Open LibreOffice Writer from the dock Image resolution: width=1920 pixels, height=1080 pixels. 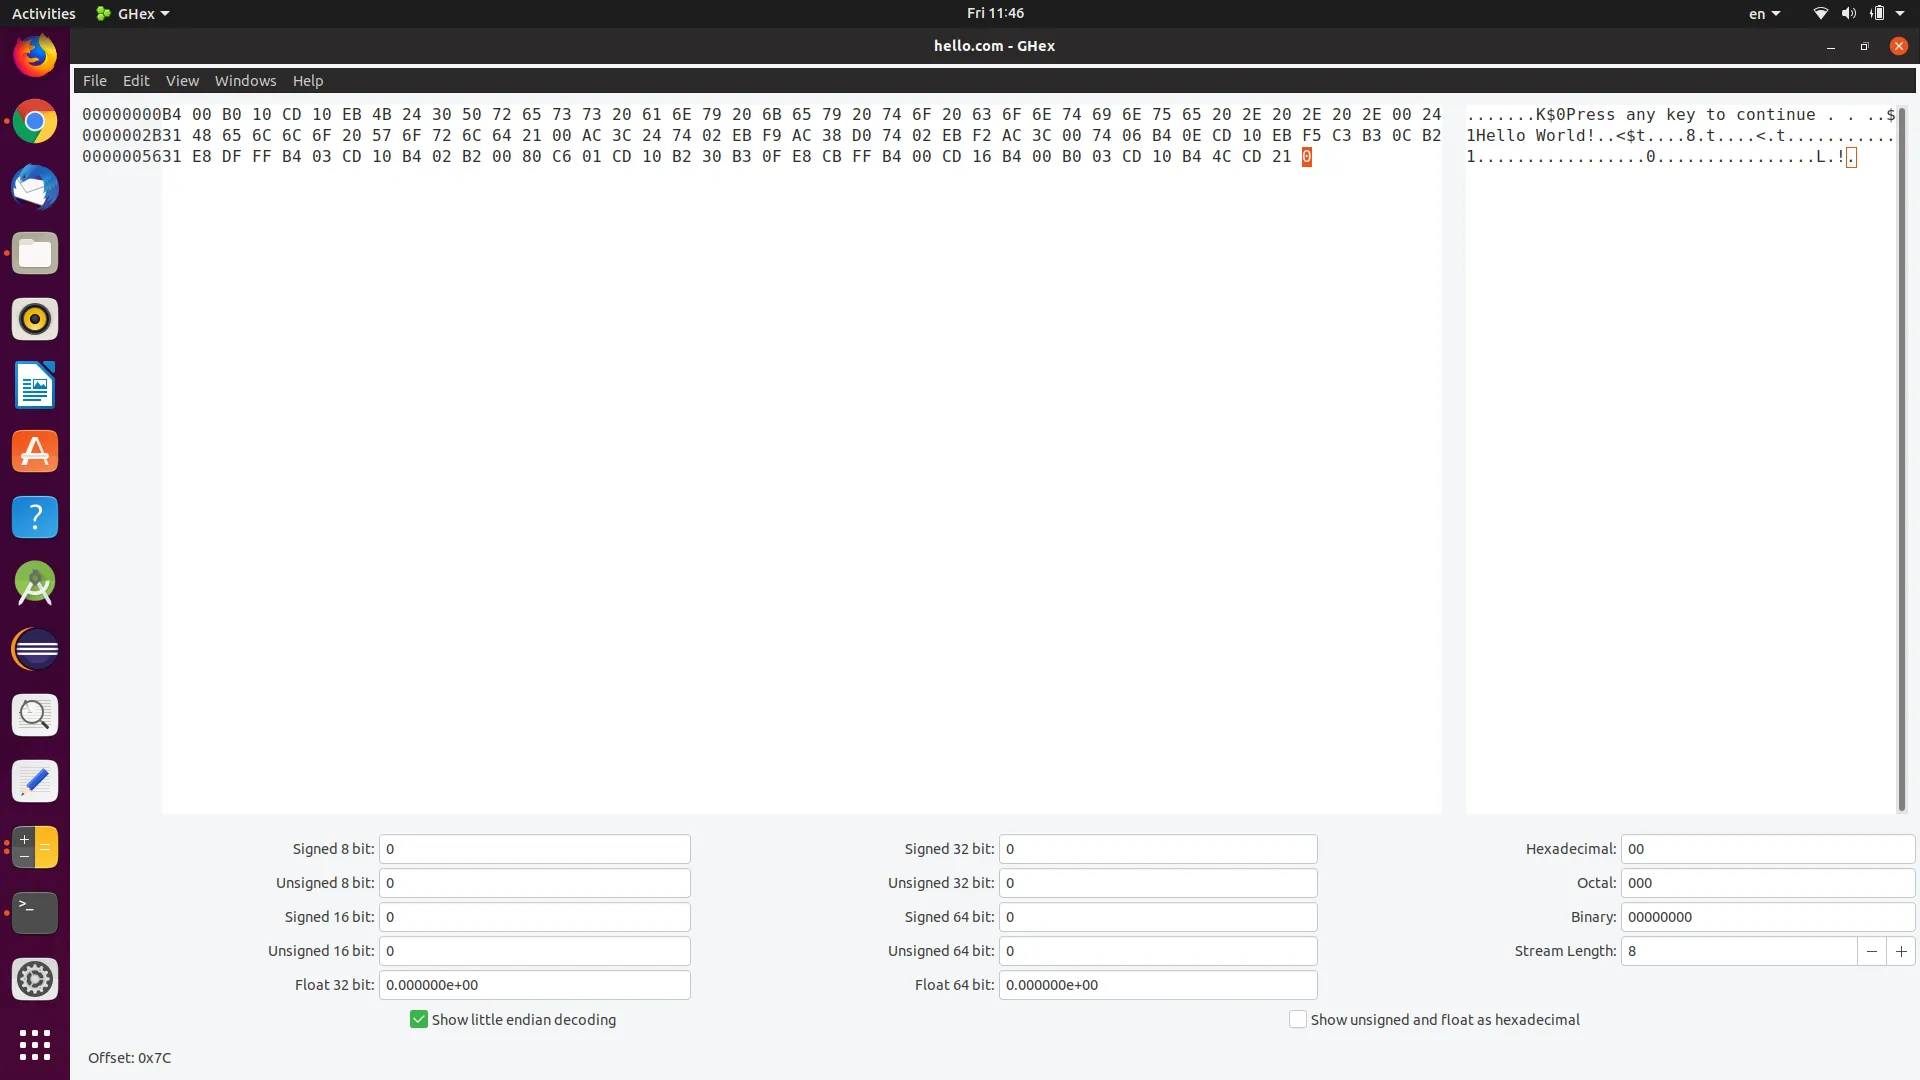(x=35, y=386)
